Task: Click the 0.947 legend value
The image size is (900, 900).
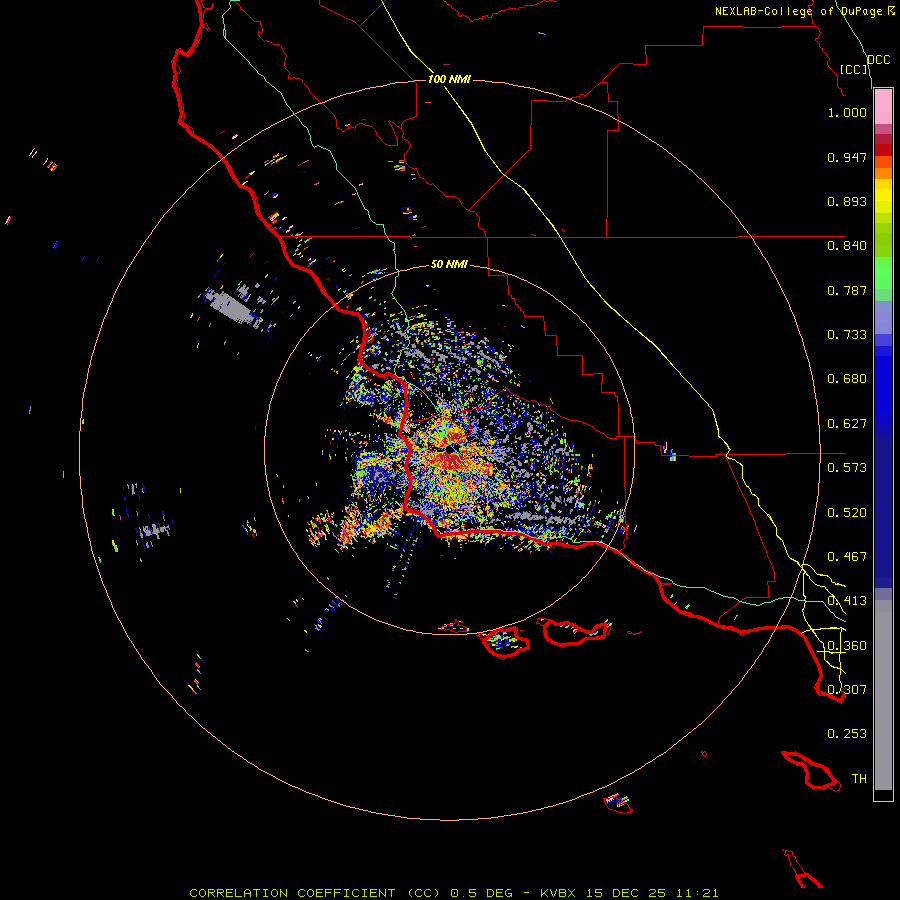Action: pos(847,157)
